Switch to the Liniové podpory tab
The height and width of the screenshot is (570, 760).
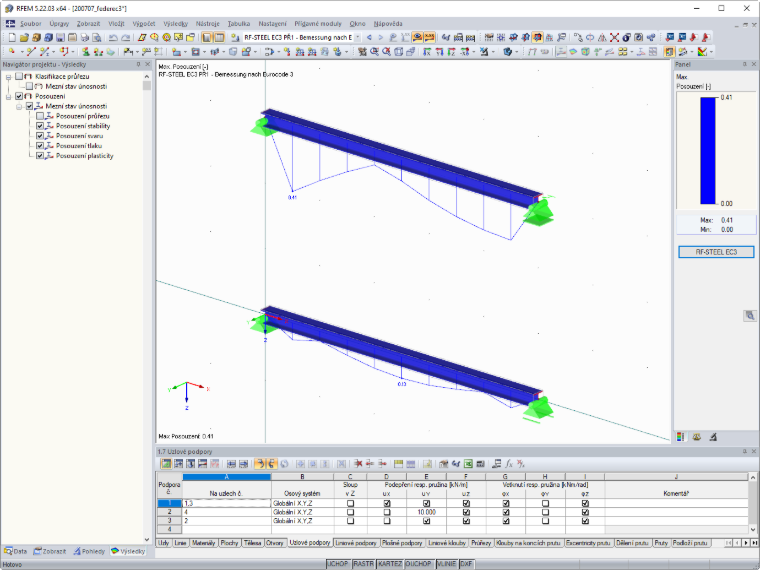click(x=356, y=543)
